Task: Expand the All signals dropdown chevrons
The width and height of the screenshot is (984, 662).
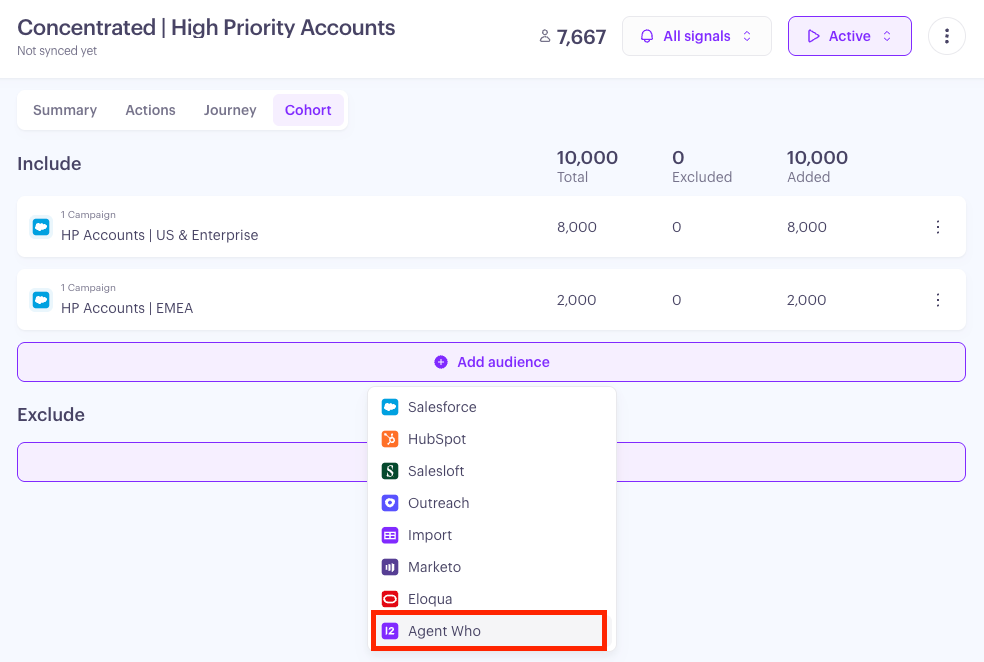Action: point(747,36)
